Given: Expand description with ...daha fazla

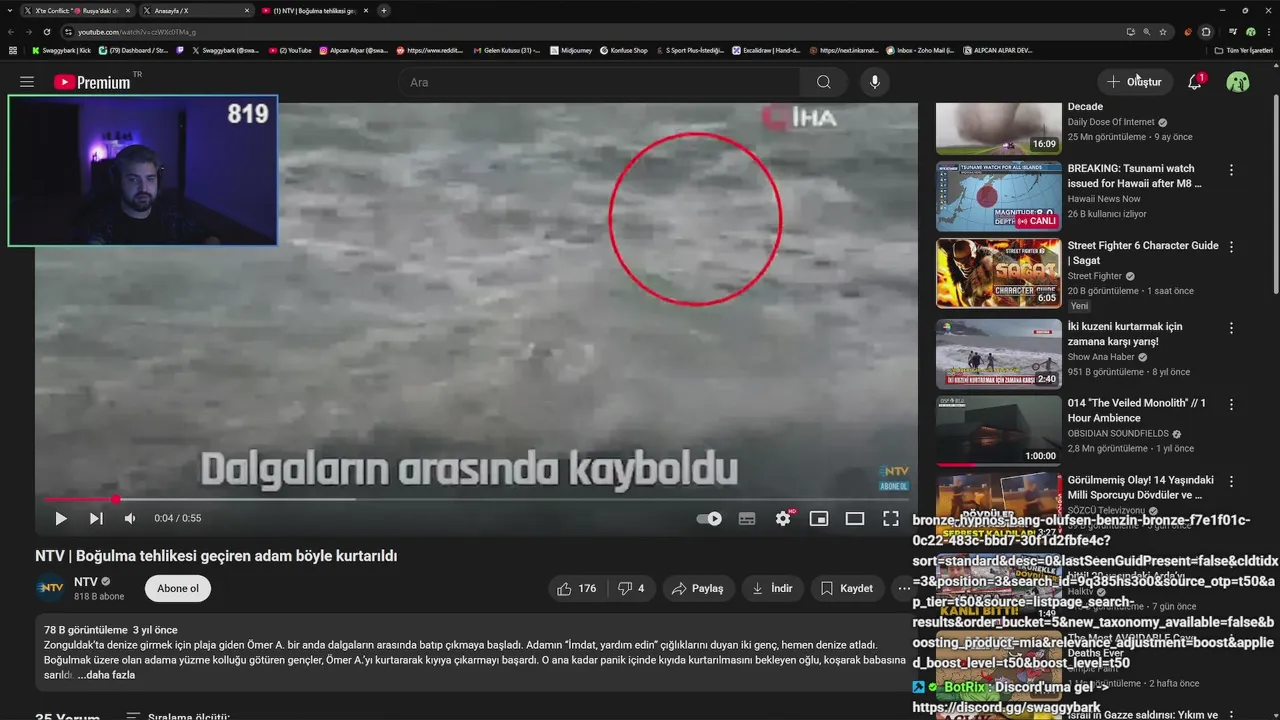Looking at the screenshot, I should pyautogui.click(x=106, y=675).
